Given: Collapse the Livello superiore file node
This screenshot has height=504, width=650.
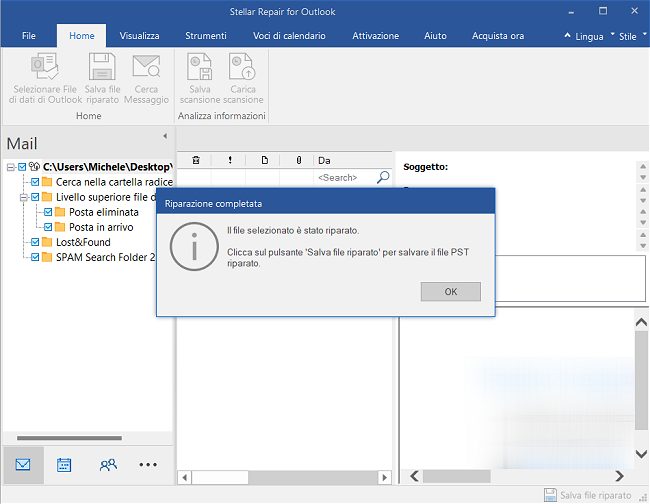Looking at the screenshot, I should click(24, 197).
